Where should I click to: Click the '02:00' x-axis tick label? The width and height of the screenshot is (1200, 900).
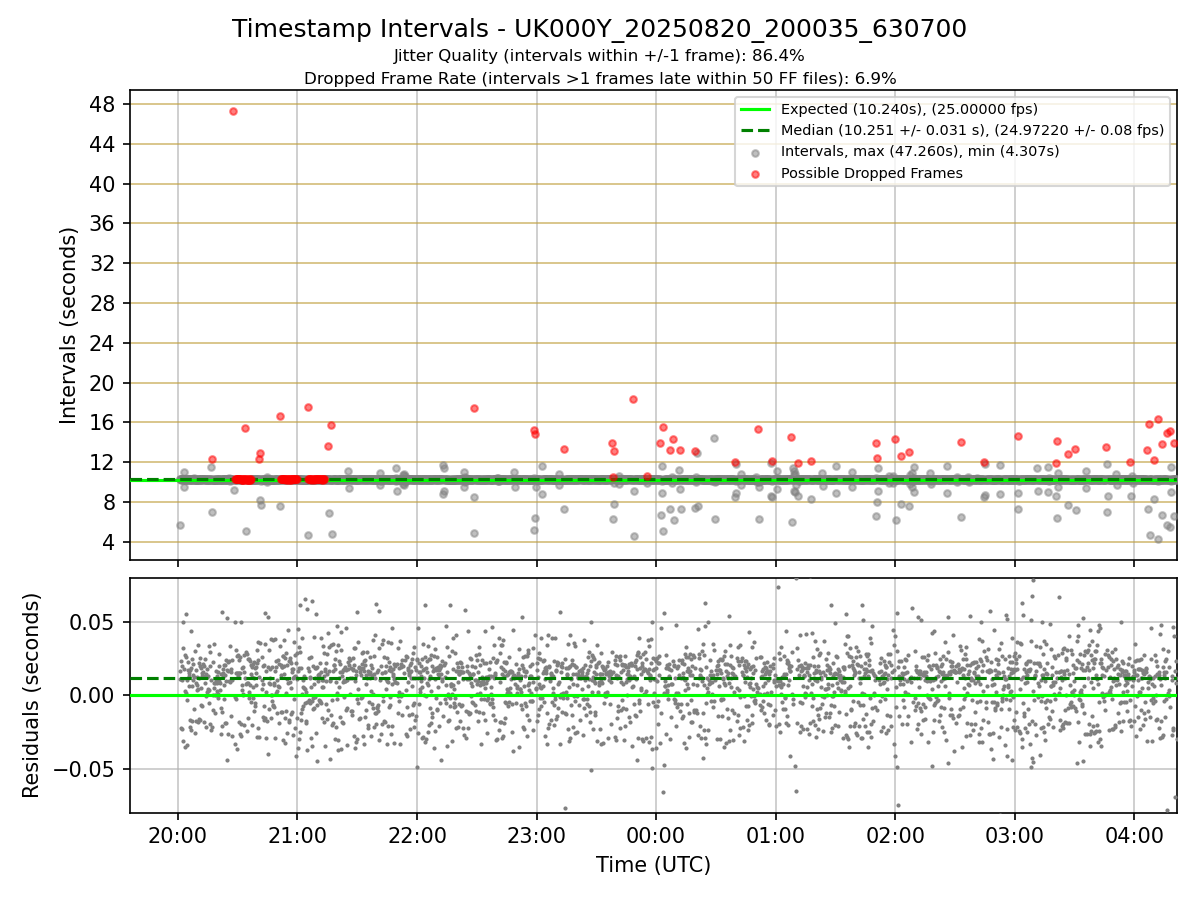coord(895,835)
